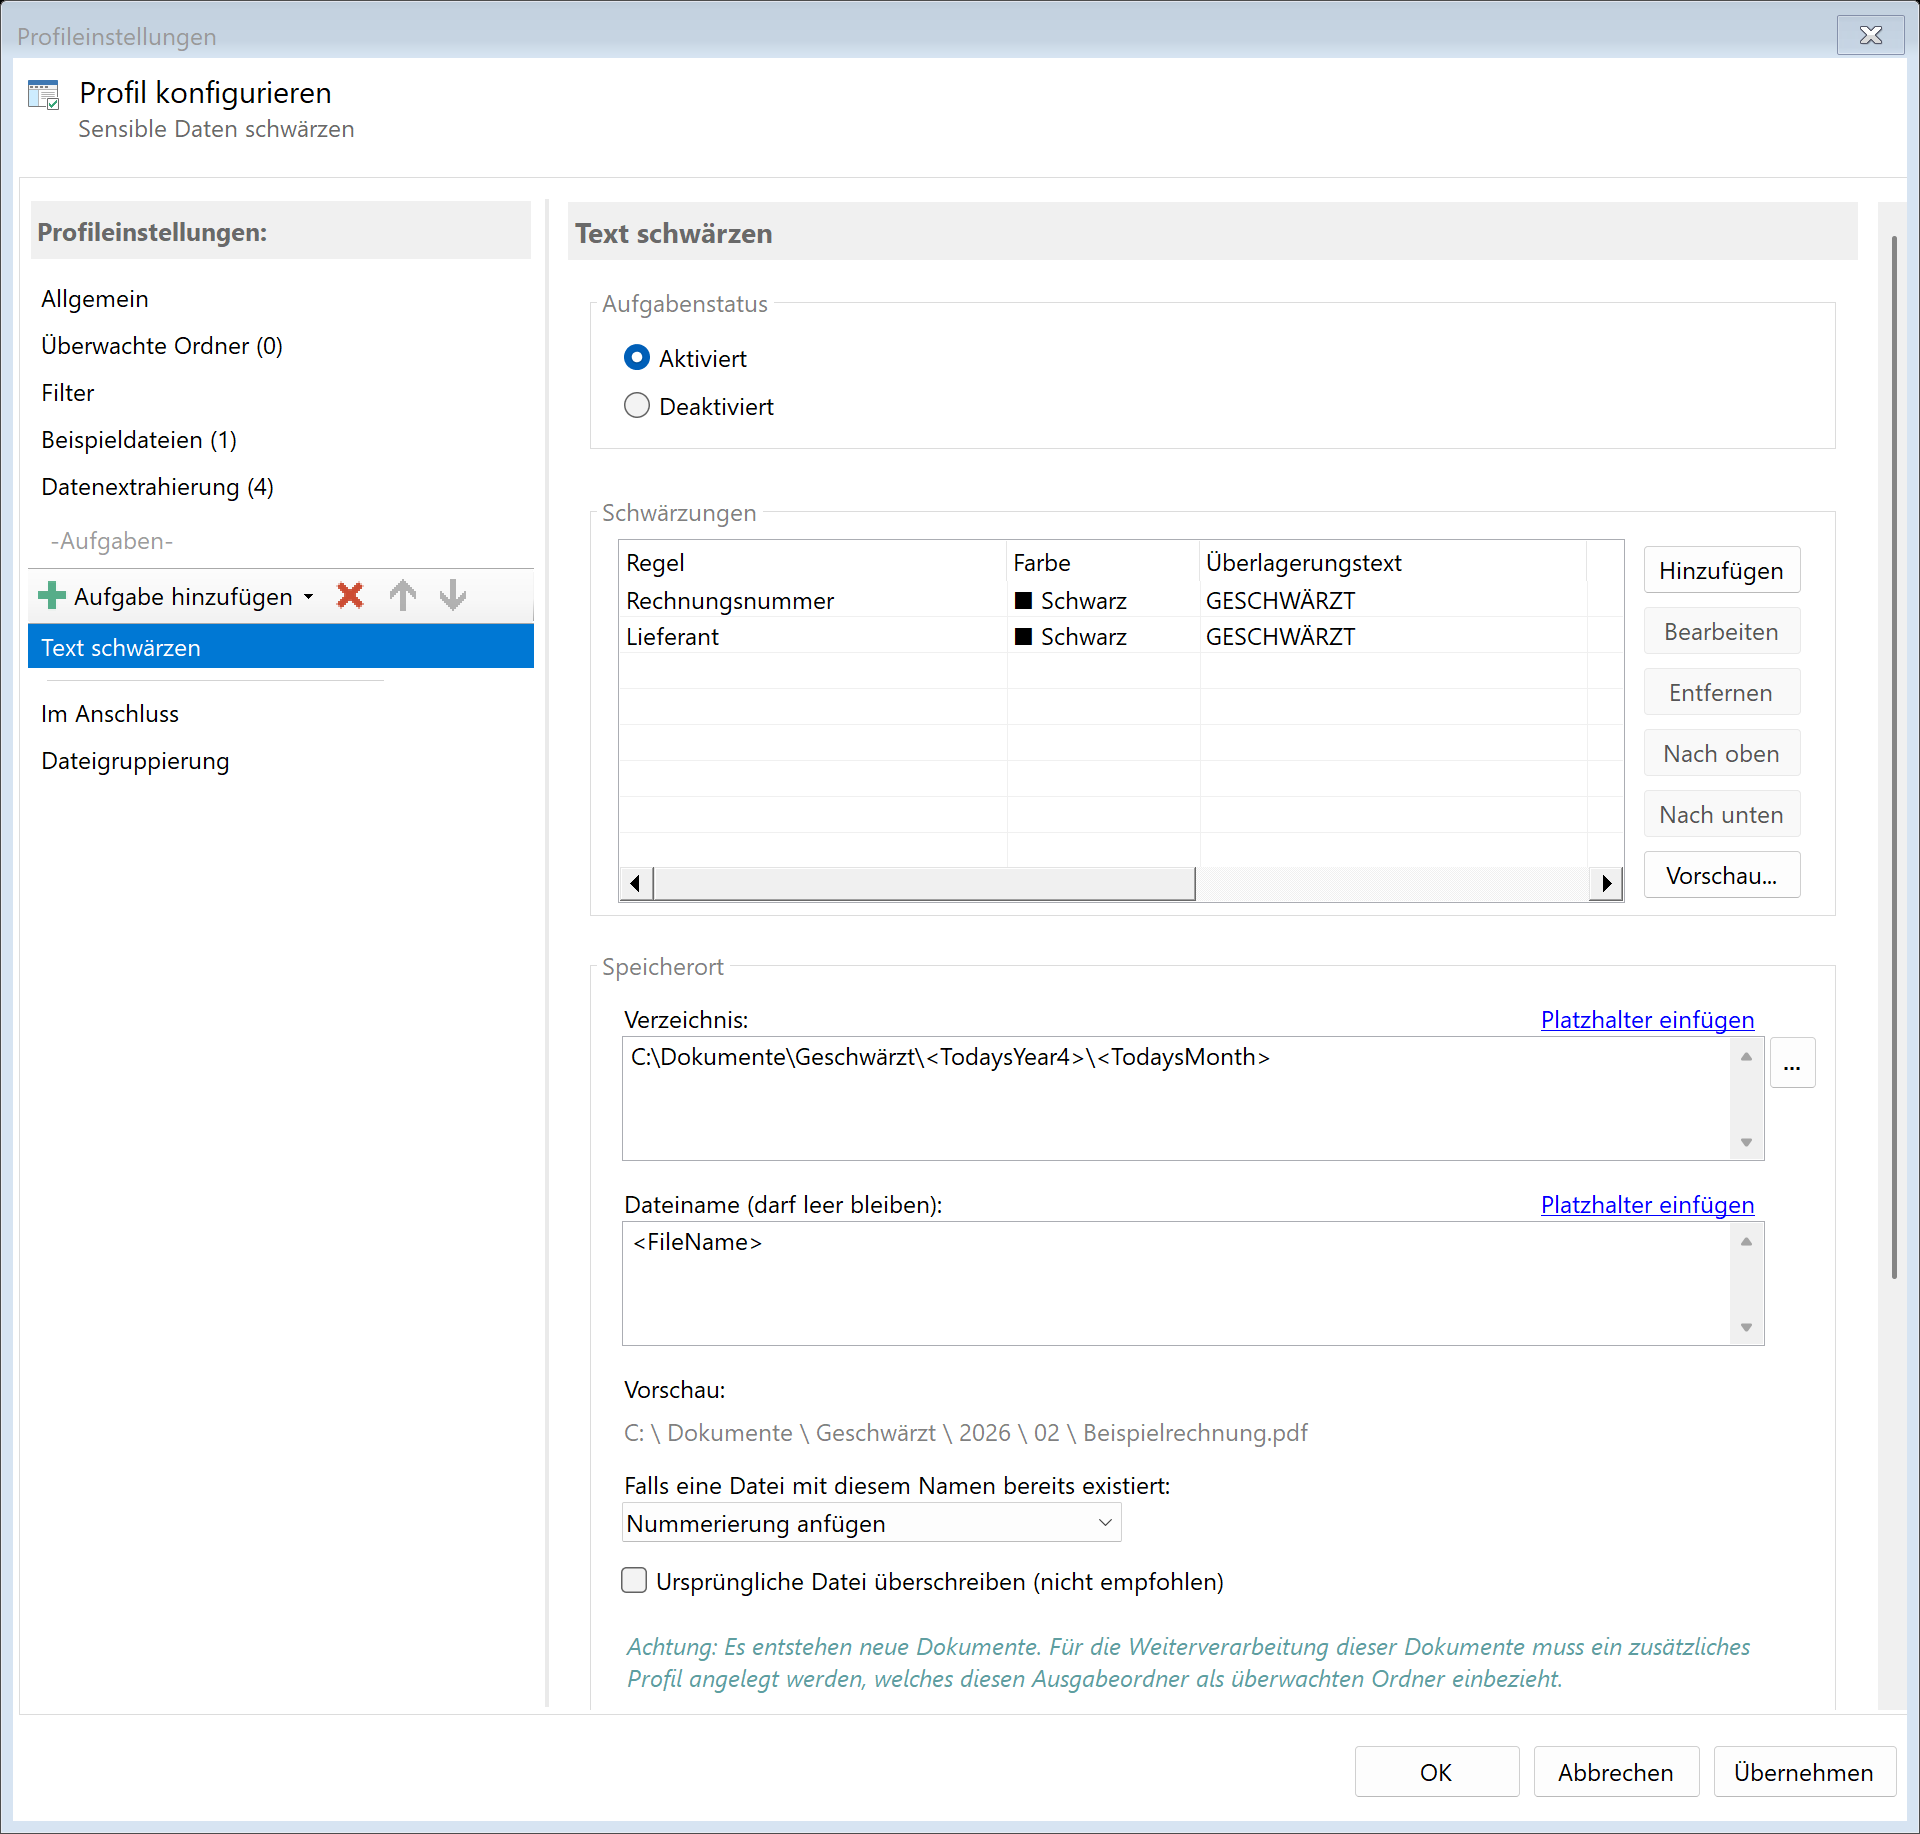Viewport: 1920px width, 1834px height.
Task: Click the browse directory ellipsis button
Action: pyautogui.click(x=1792, y=1064)
